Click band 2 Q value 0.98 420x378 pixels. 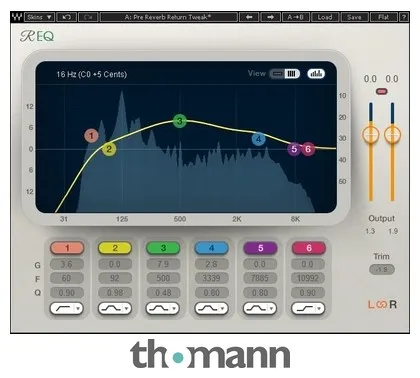pos(115,293)
